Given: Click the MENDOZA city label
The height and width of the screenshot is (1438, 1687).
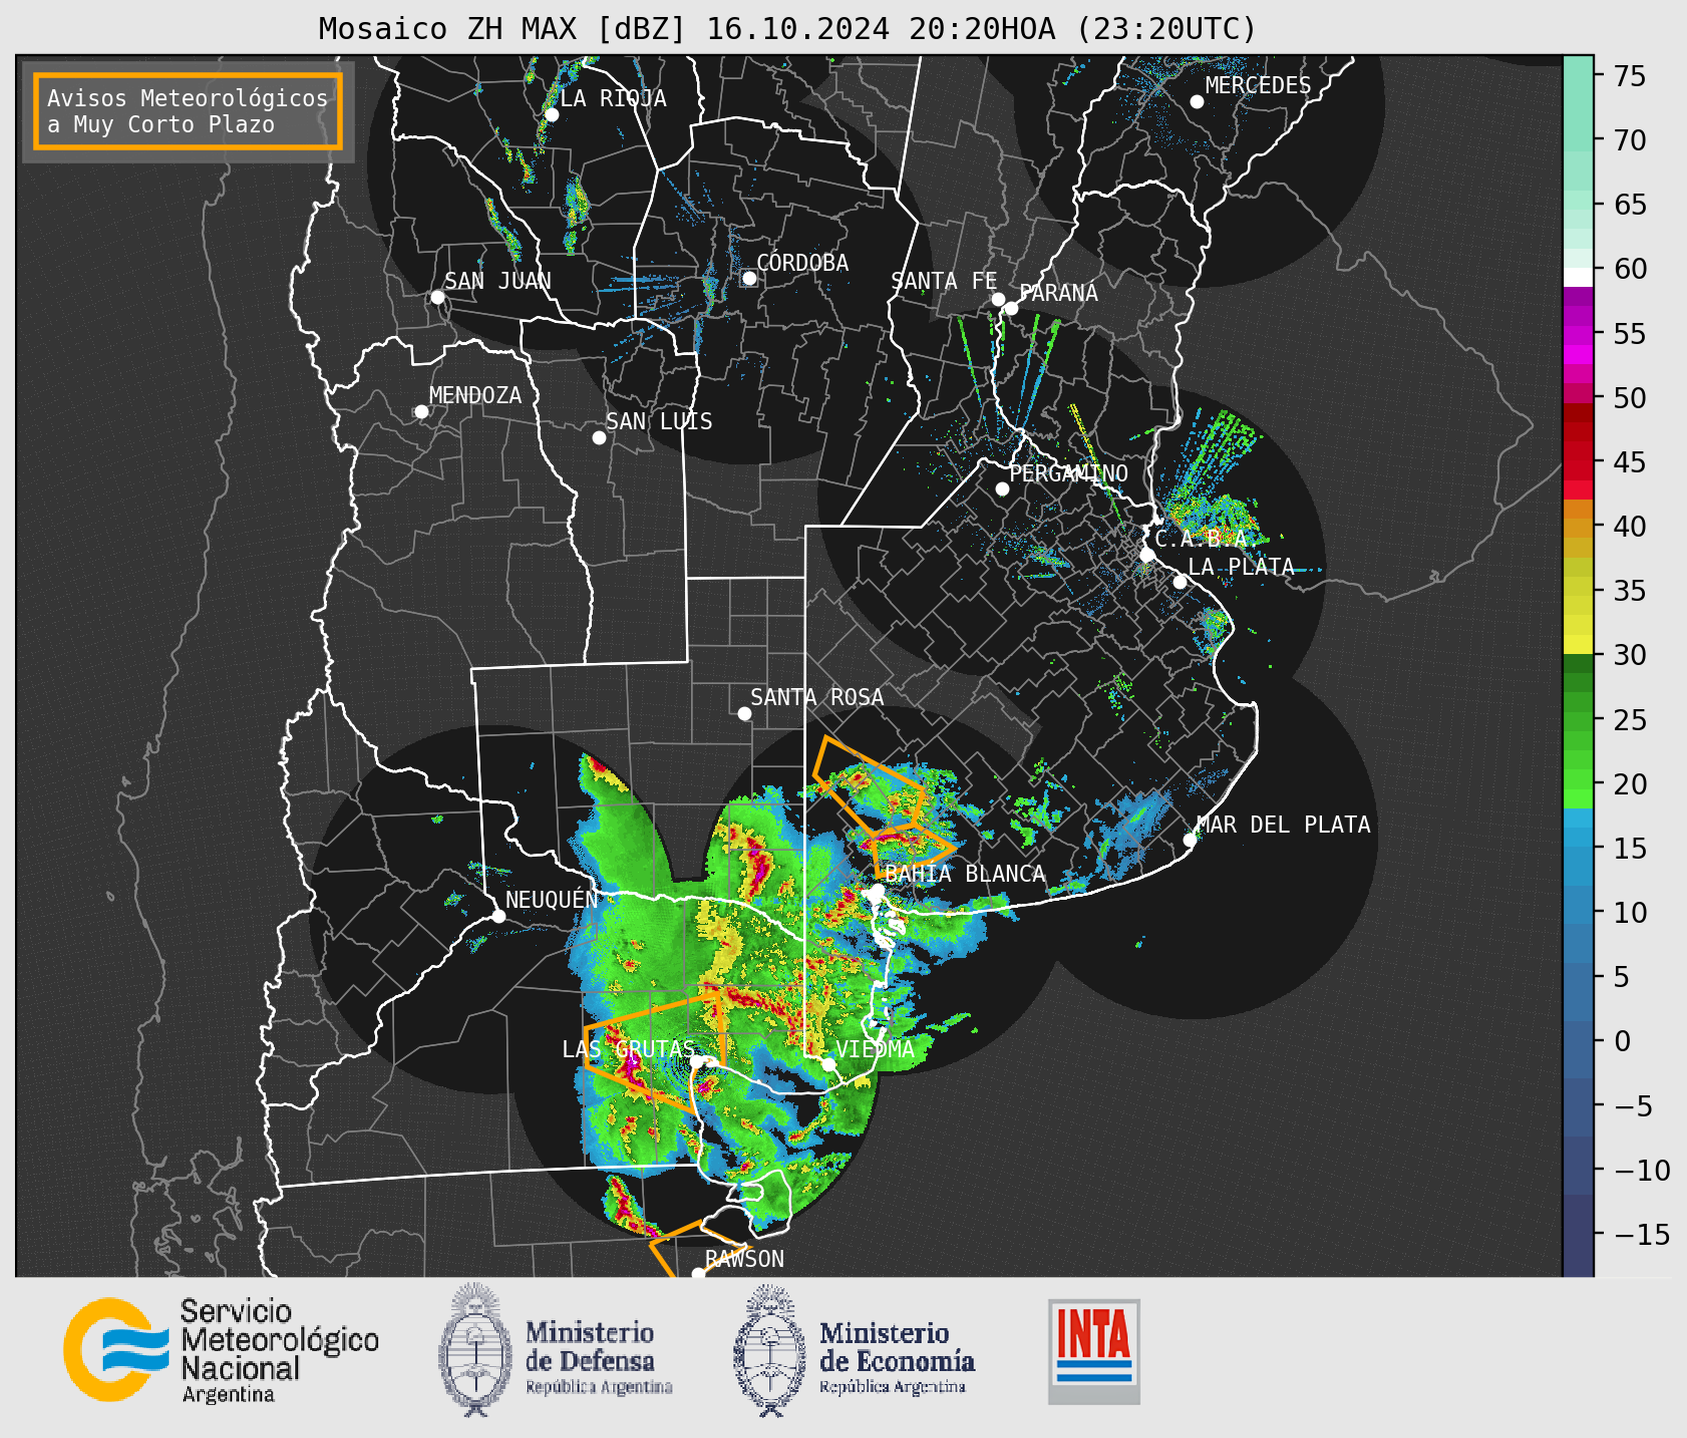Looking at the screenshot, I should pyautogui.click(x=475, y=396).
